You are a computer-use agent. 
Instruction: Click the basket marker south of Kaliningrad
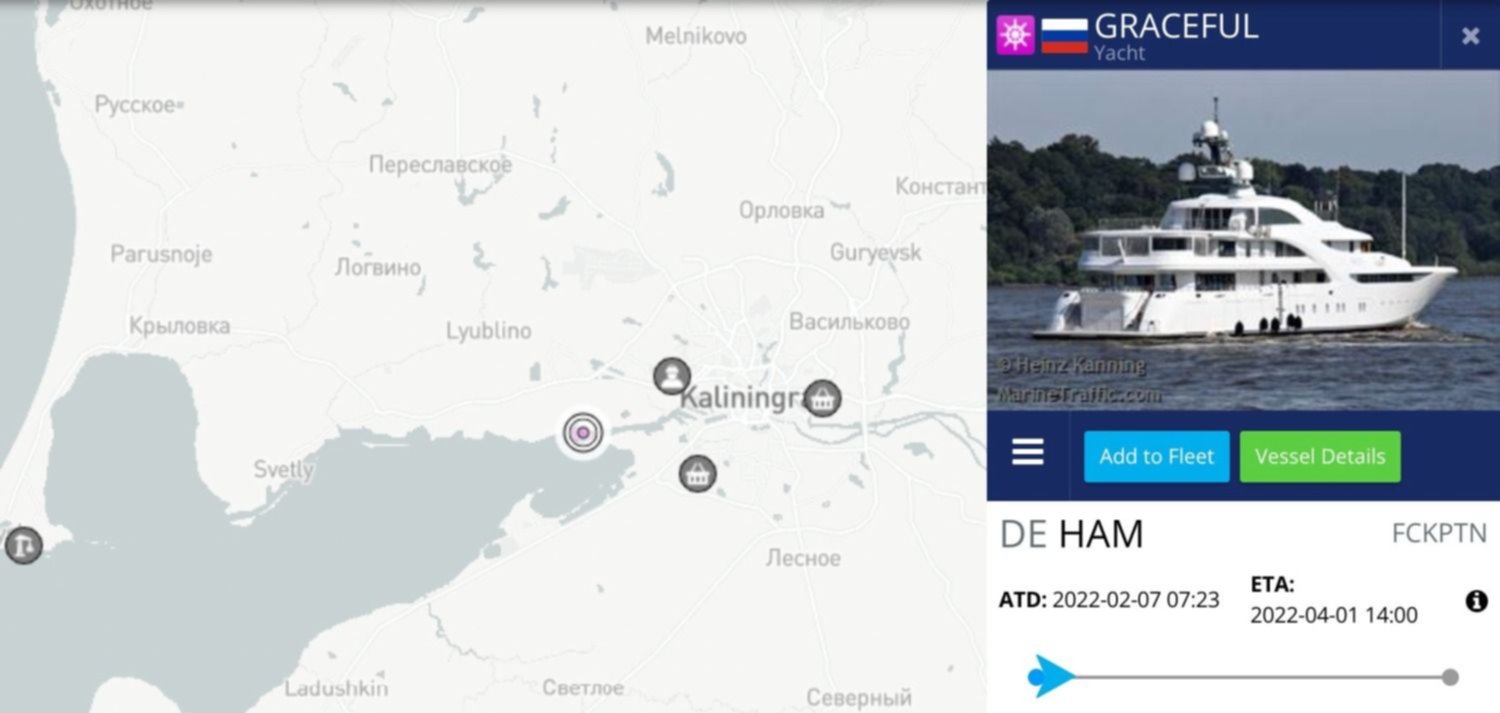click(x=697, y=472)
